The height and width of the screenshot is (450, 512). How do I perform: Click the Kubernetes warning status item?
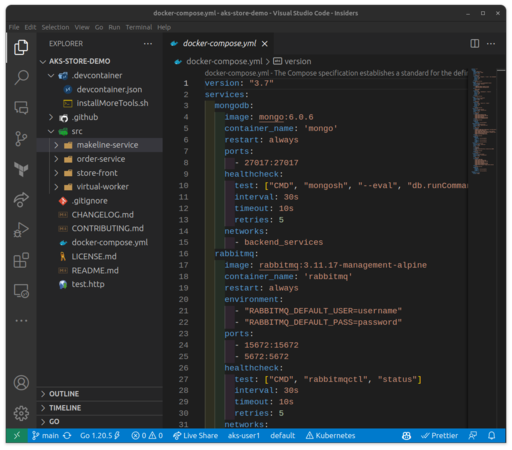[x=330, y=436]
